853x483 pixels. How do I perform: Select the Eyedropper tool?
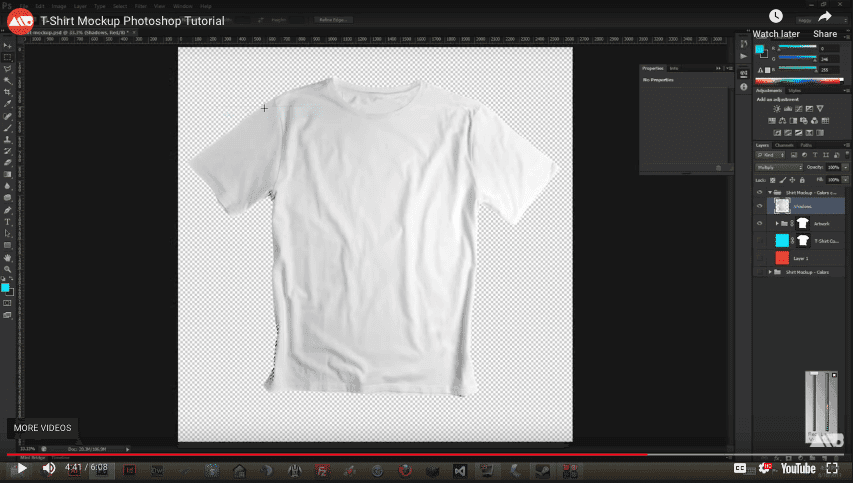(x=8, y=104)
